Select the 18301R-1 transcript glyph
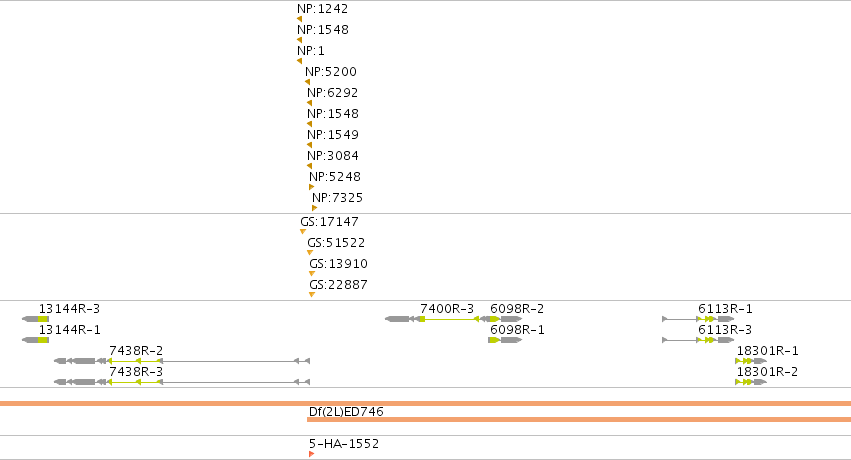The image size is (851, 460). (751, 361)
